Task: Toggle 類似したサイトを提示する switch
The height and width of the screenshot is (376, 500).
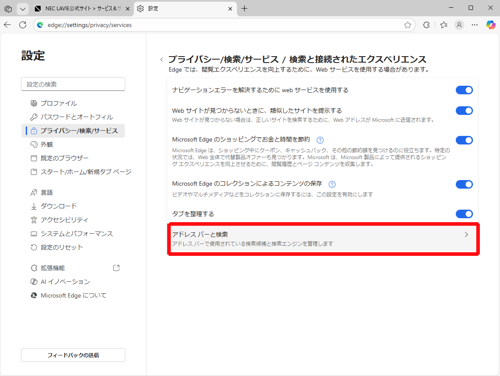Action: click(x=464, y=111)
